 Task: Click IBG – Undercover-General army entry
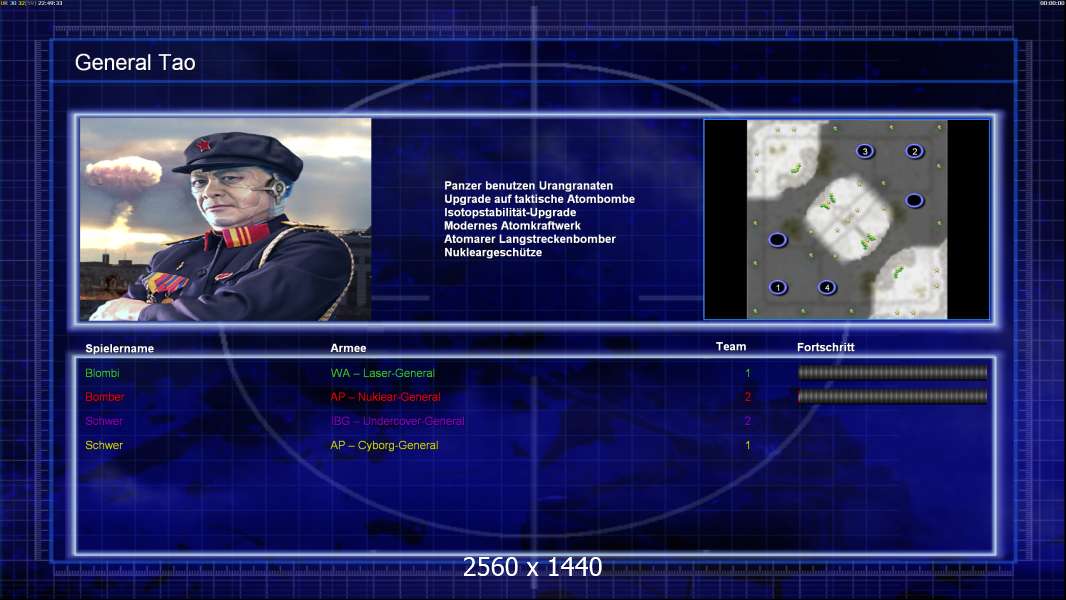click(397, 421)
